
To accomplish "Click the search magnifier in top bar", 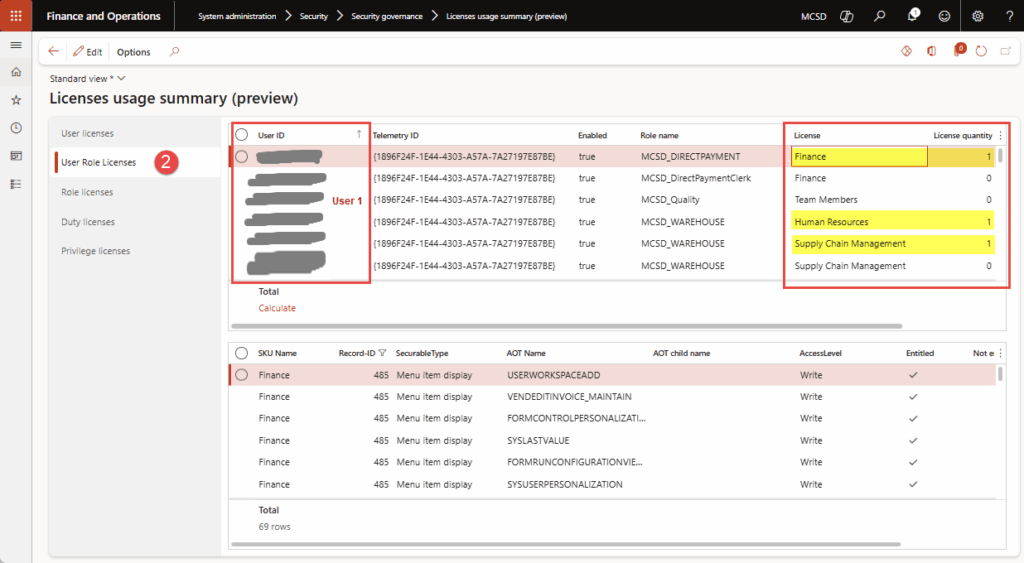I will coord(880,16).
